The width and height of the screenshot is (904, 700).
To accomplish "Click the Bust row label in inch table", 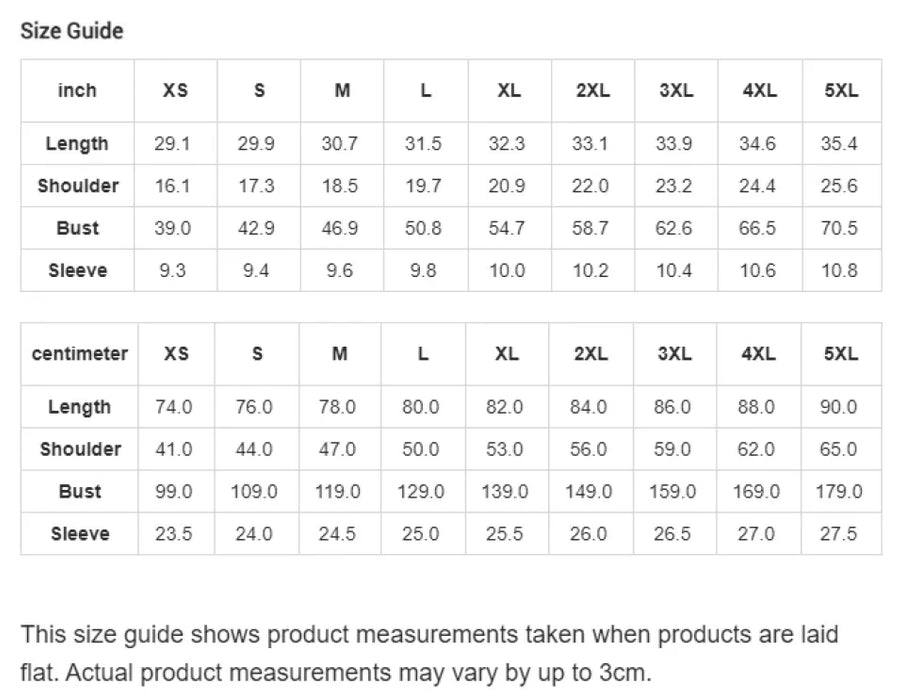I will point(77,228).
